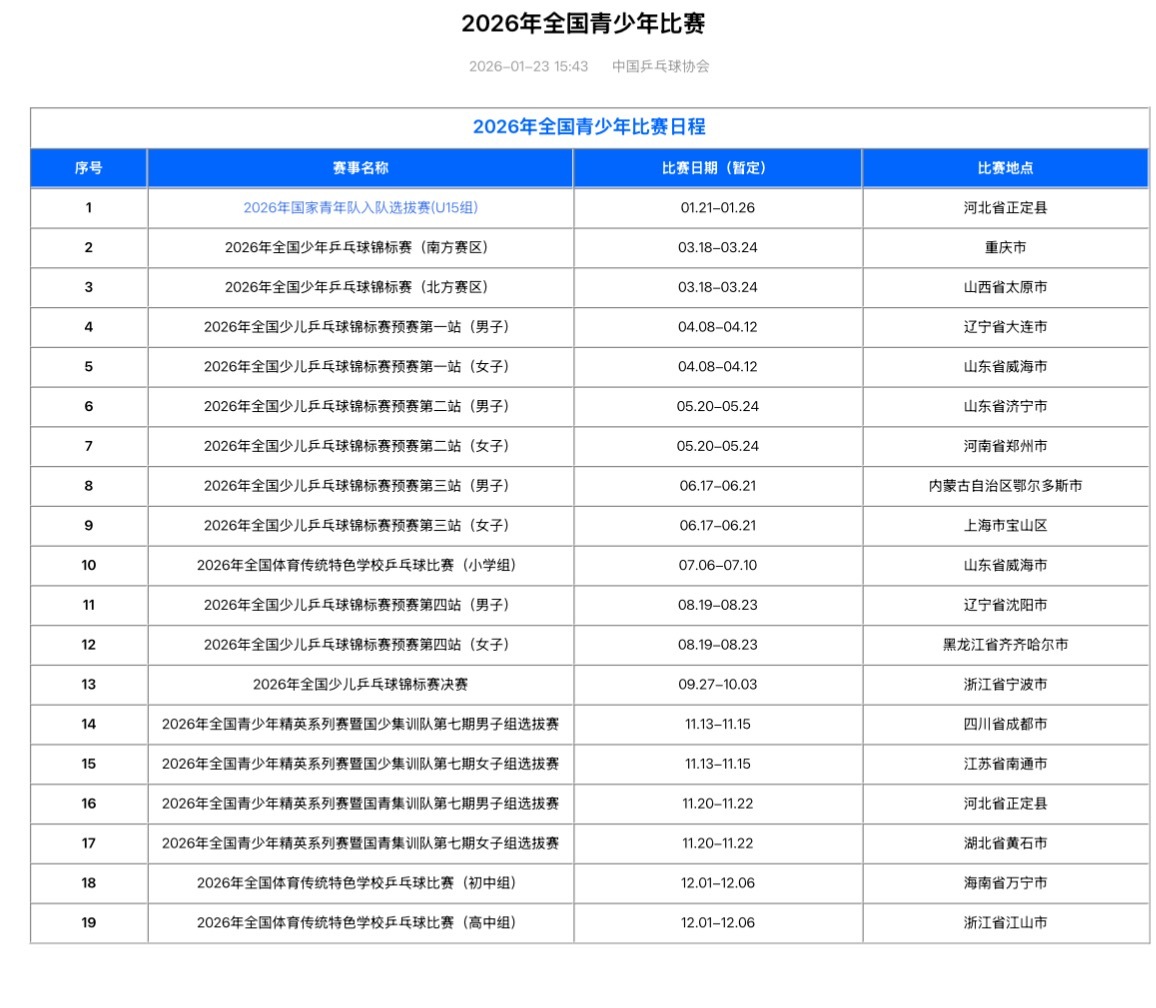Select the event 传统特色学校乒乓球比赛(小学组)
Image resolution: width=1156 pixels, height=1008 pixels.
point(361,566)
